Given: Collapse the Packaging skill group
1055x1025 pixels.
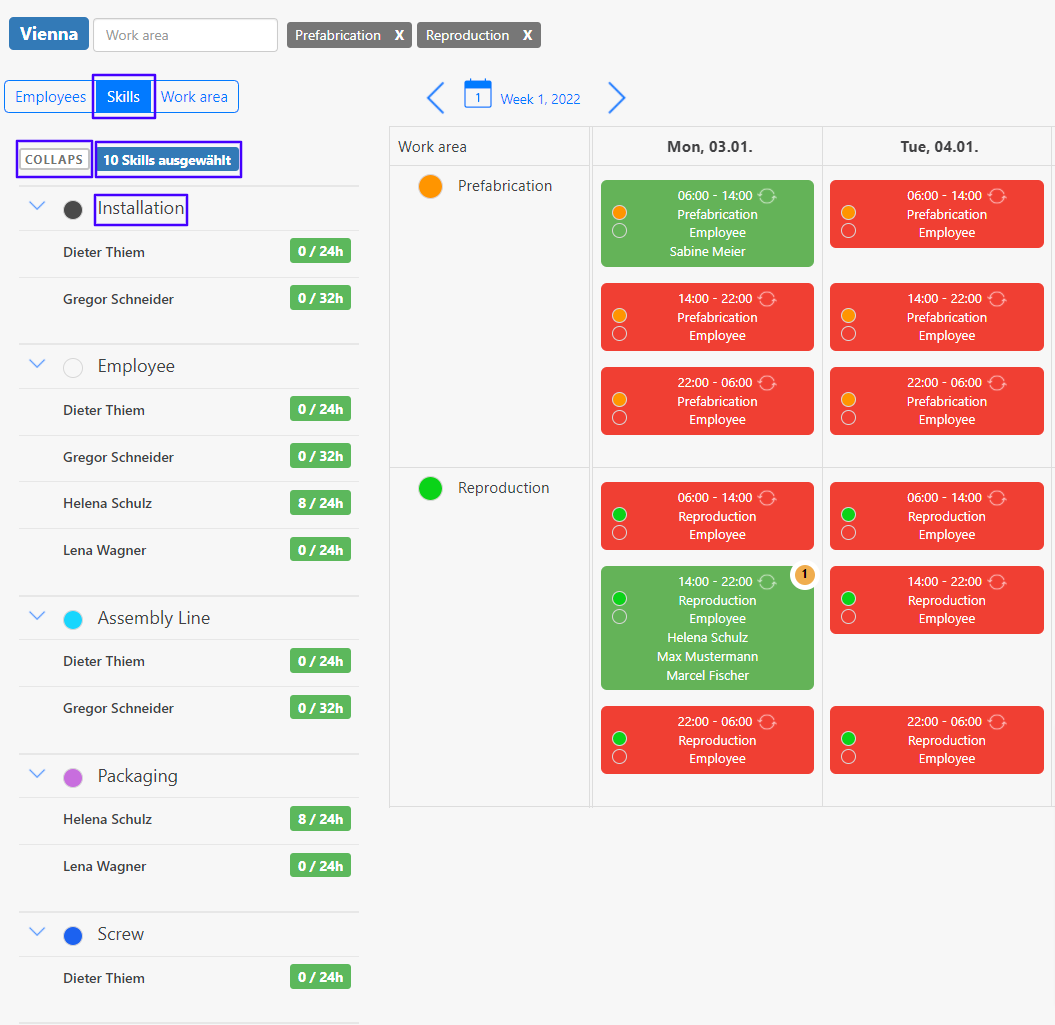Looking at the screenshot, I should 37,774.
